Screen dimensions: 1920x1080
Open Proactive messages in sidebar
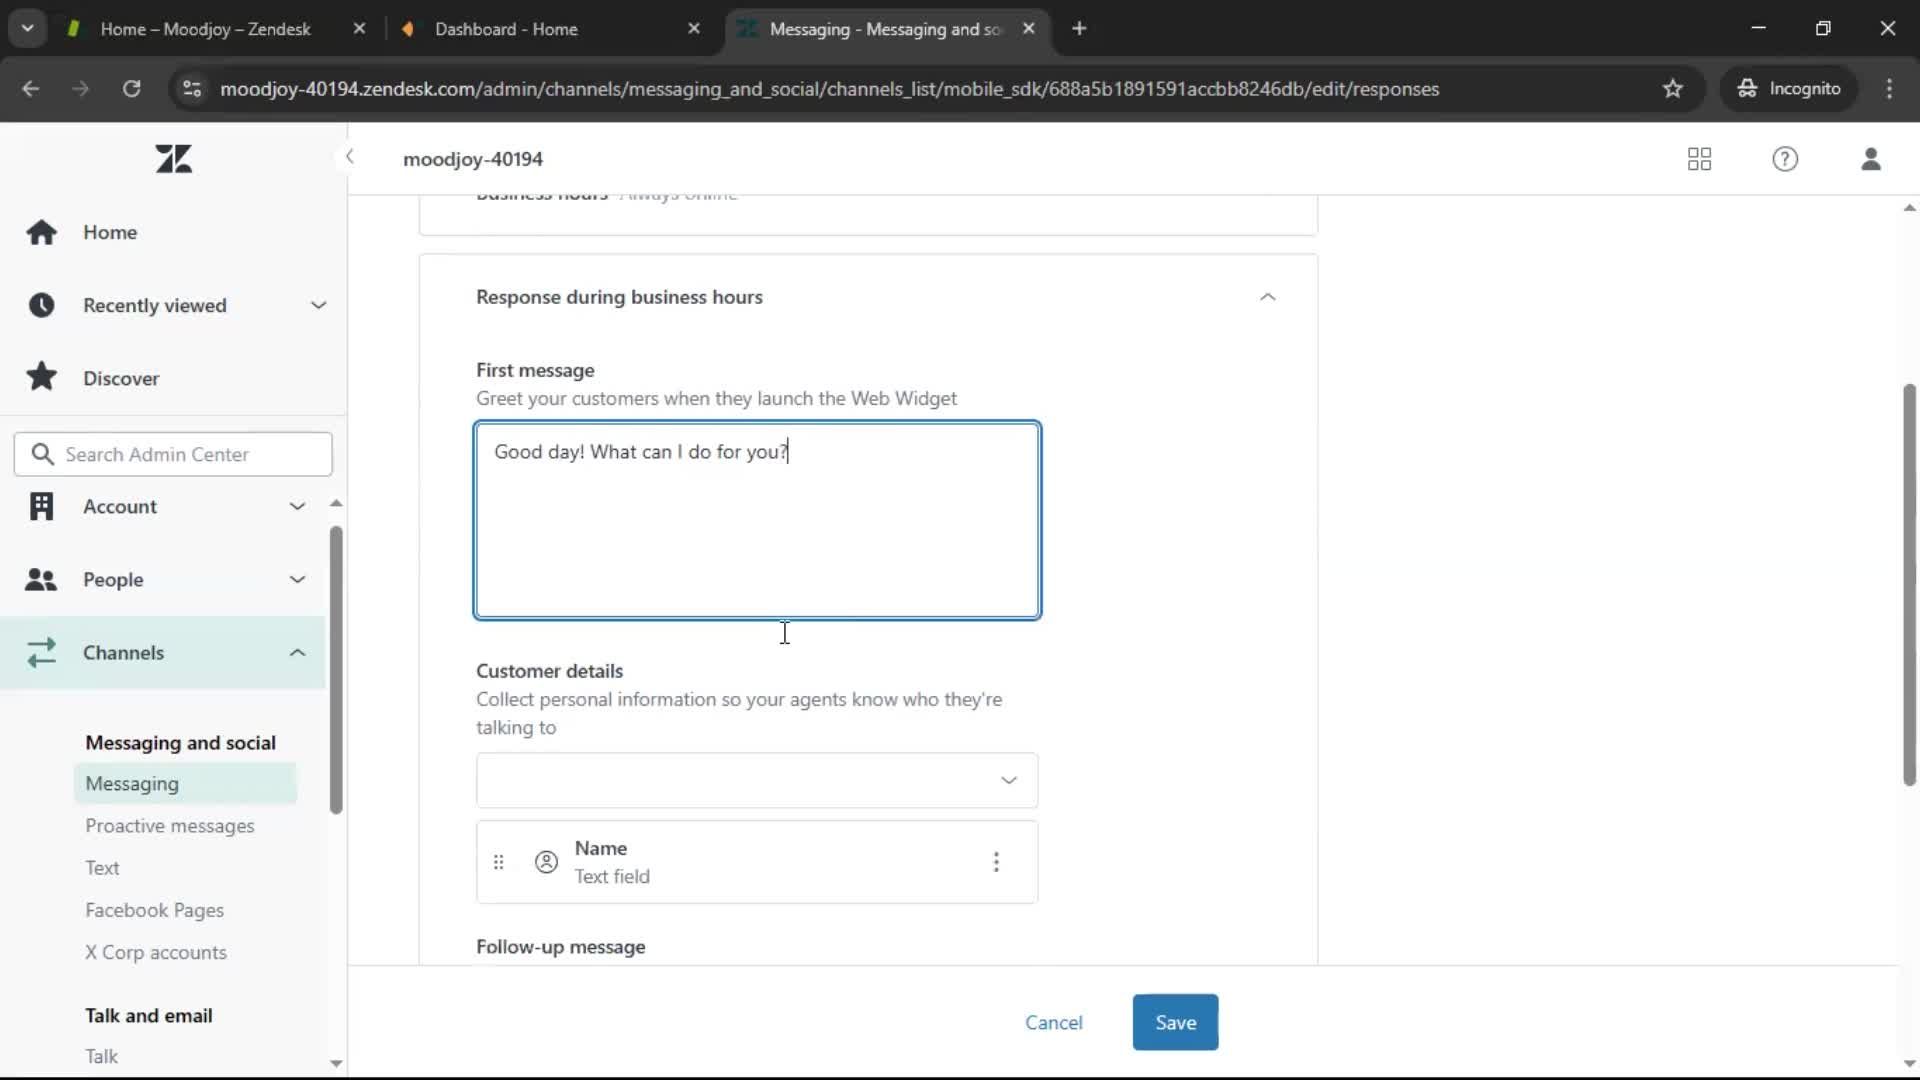click(169, 825)
